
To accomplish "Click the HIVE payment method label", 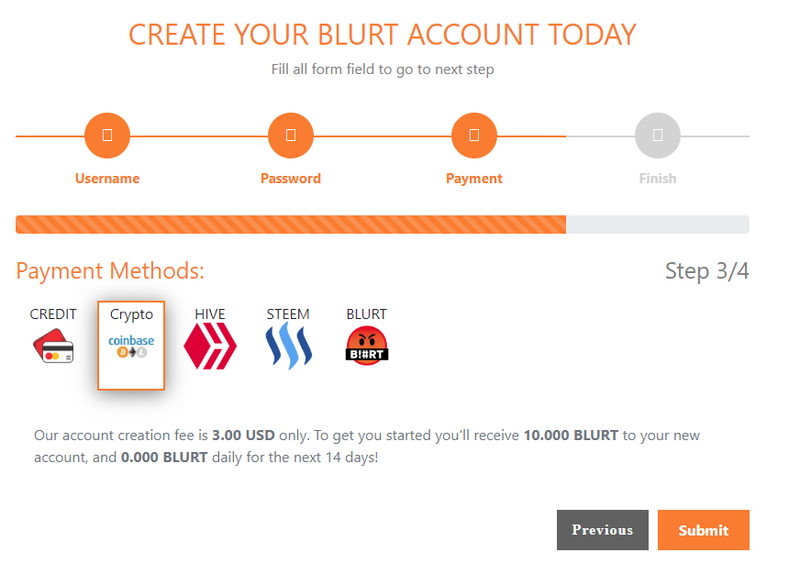I will [x=210, y=314].
